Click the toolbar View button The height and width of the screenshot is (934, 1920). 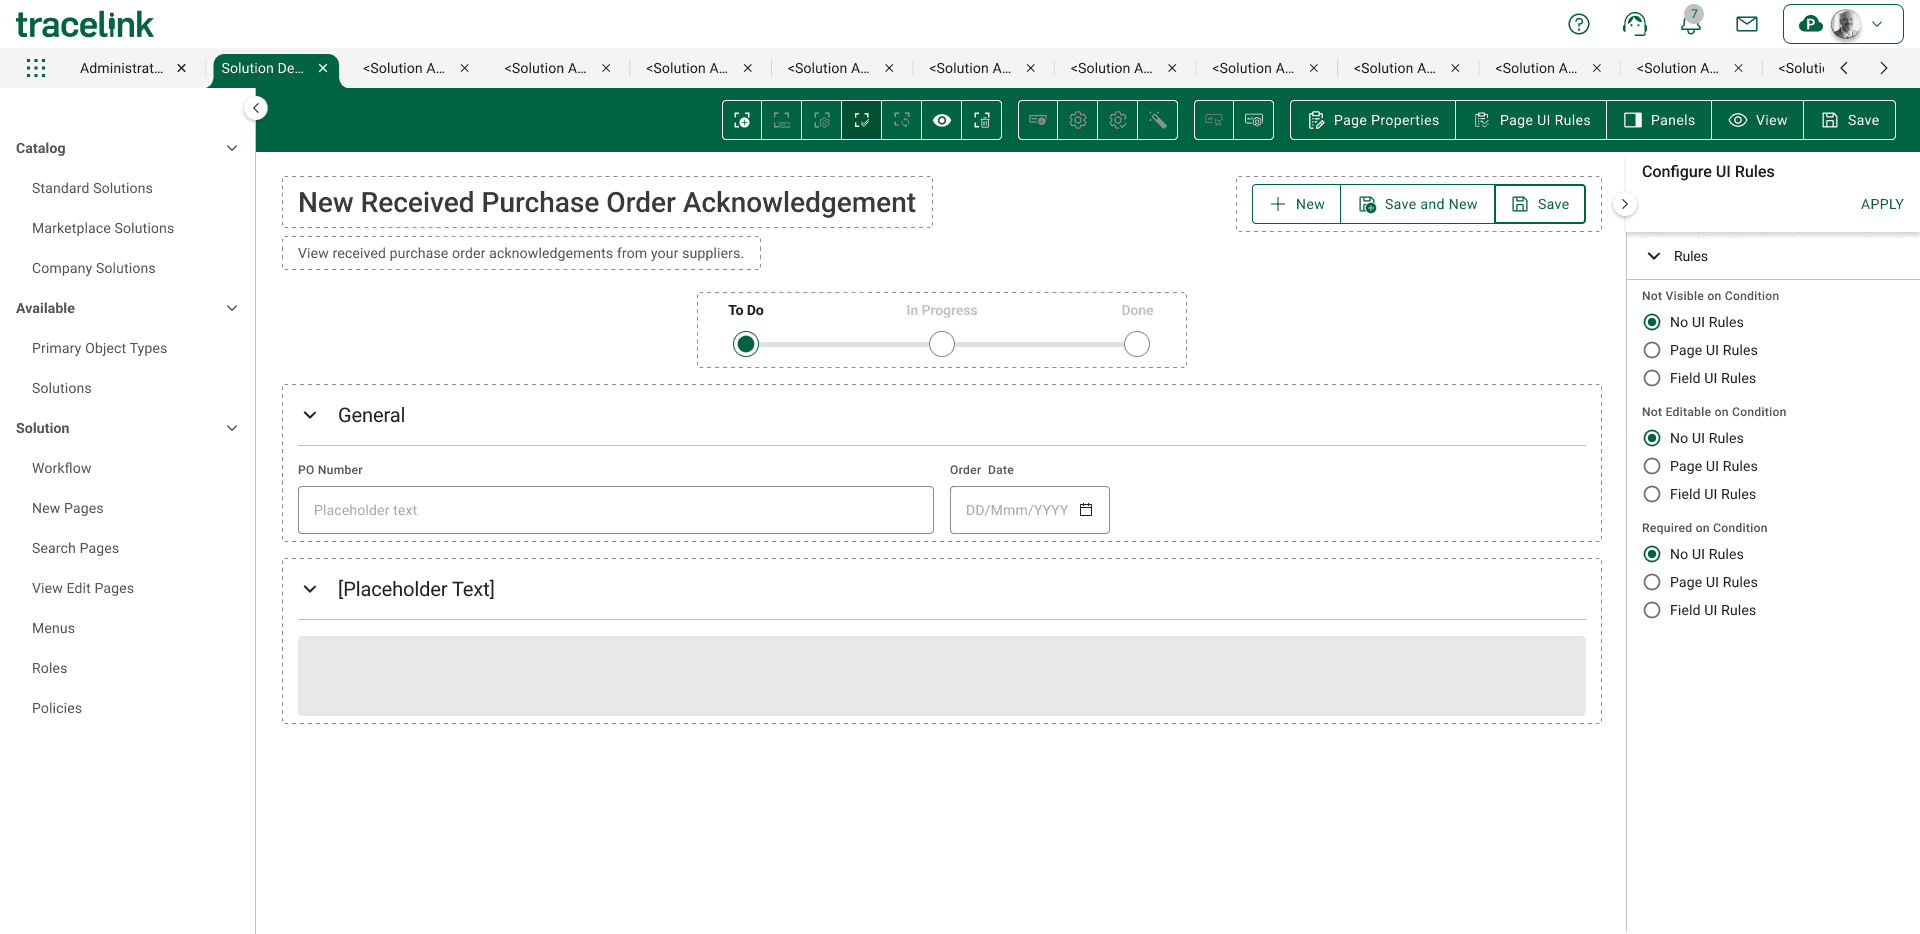pyautogui.click(x=1758, y=120)
